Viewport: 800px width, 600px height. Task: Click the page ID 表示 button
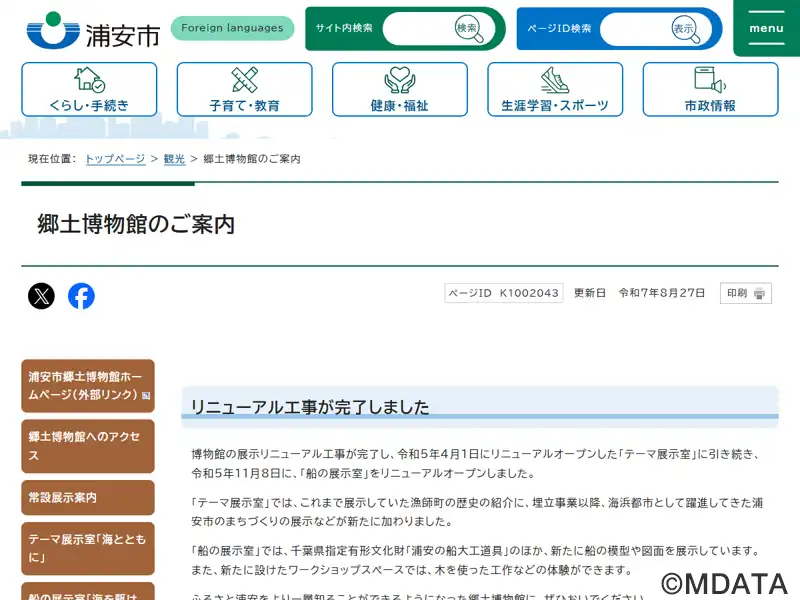685,29
